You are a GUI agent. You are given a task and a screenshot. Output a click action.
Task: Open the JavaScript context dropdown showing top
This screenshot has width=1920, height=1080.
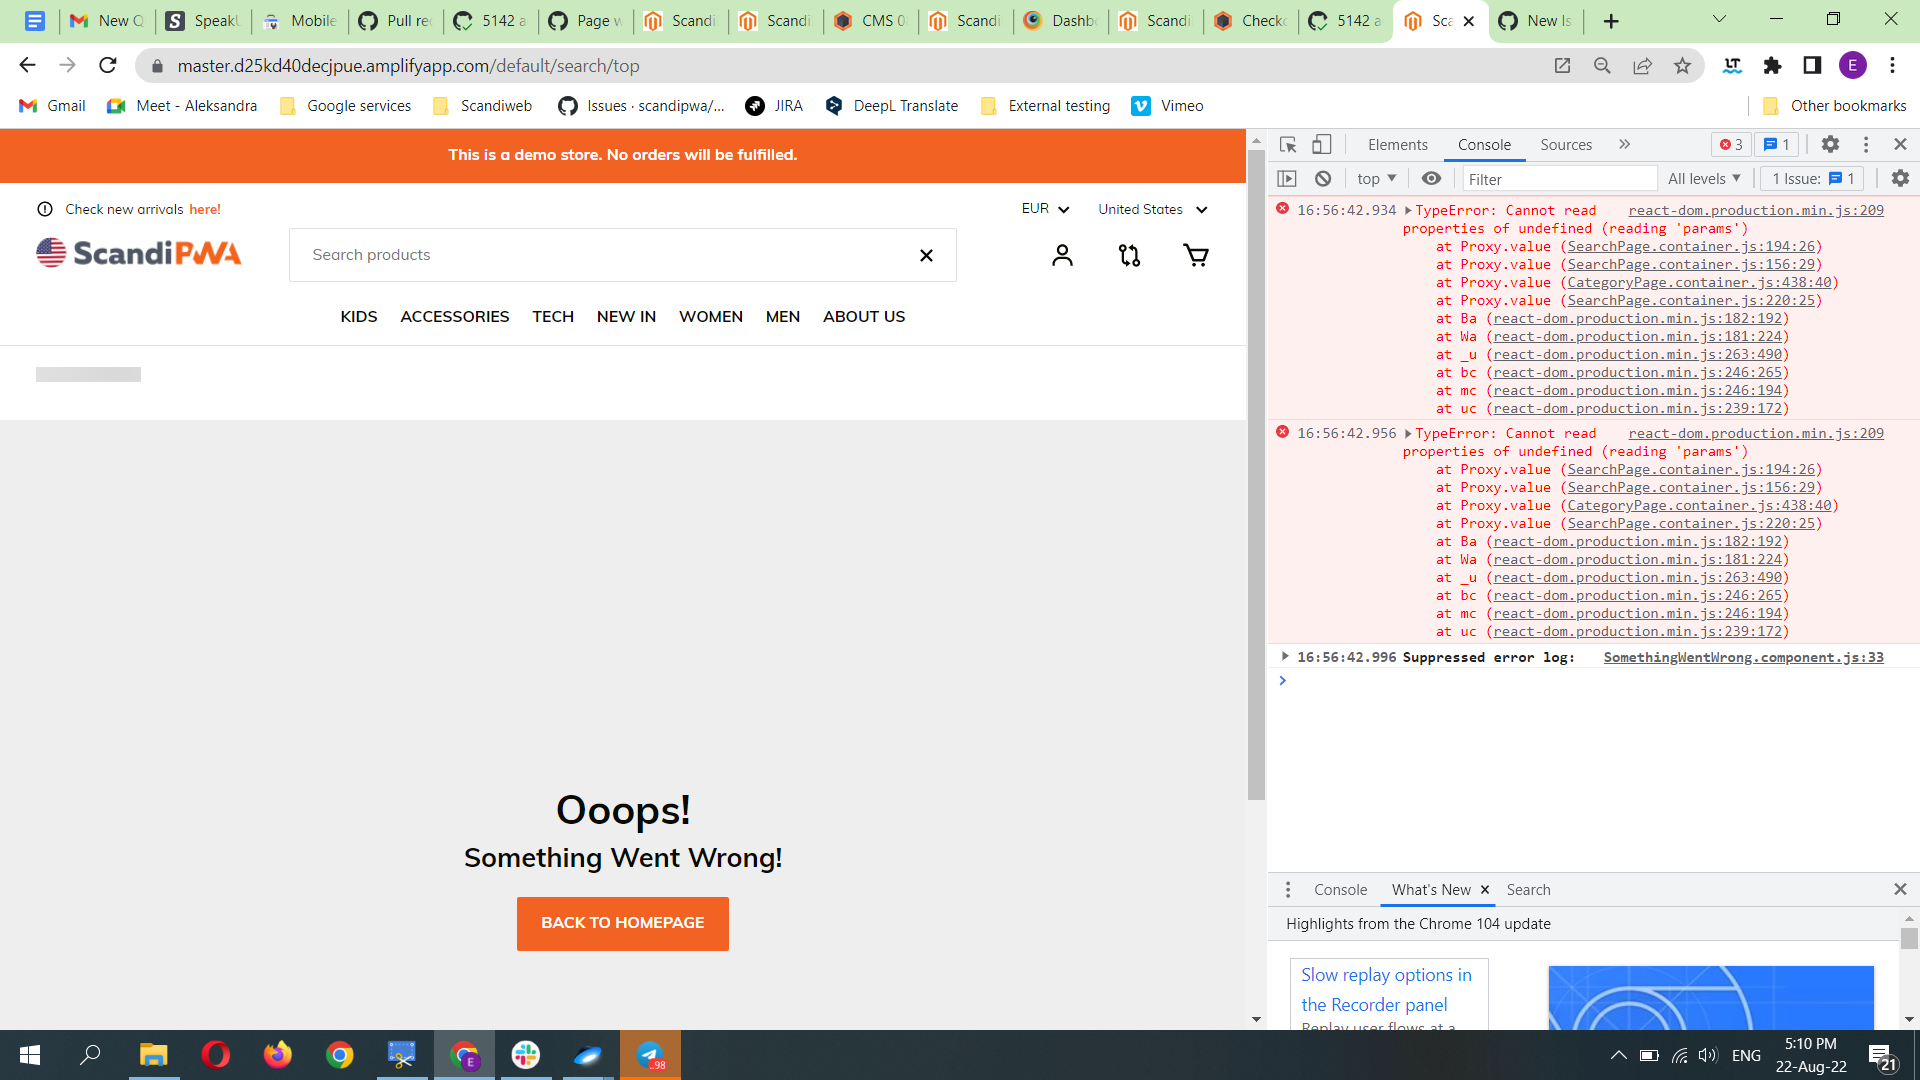(1376, 178)
